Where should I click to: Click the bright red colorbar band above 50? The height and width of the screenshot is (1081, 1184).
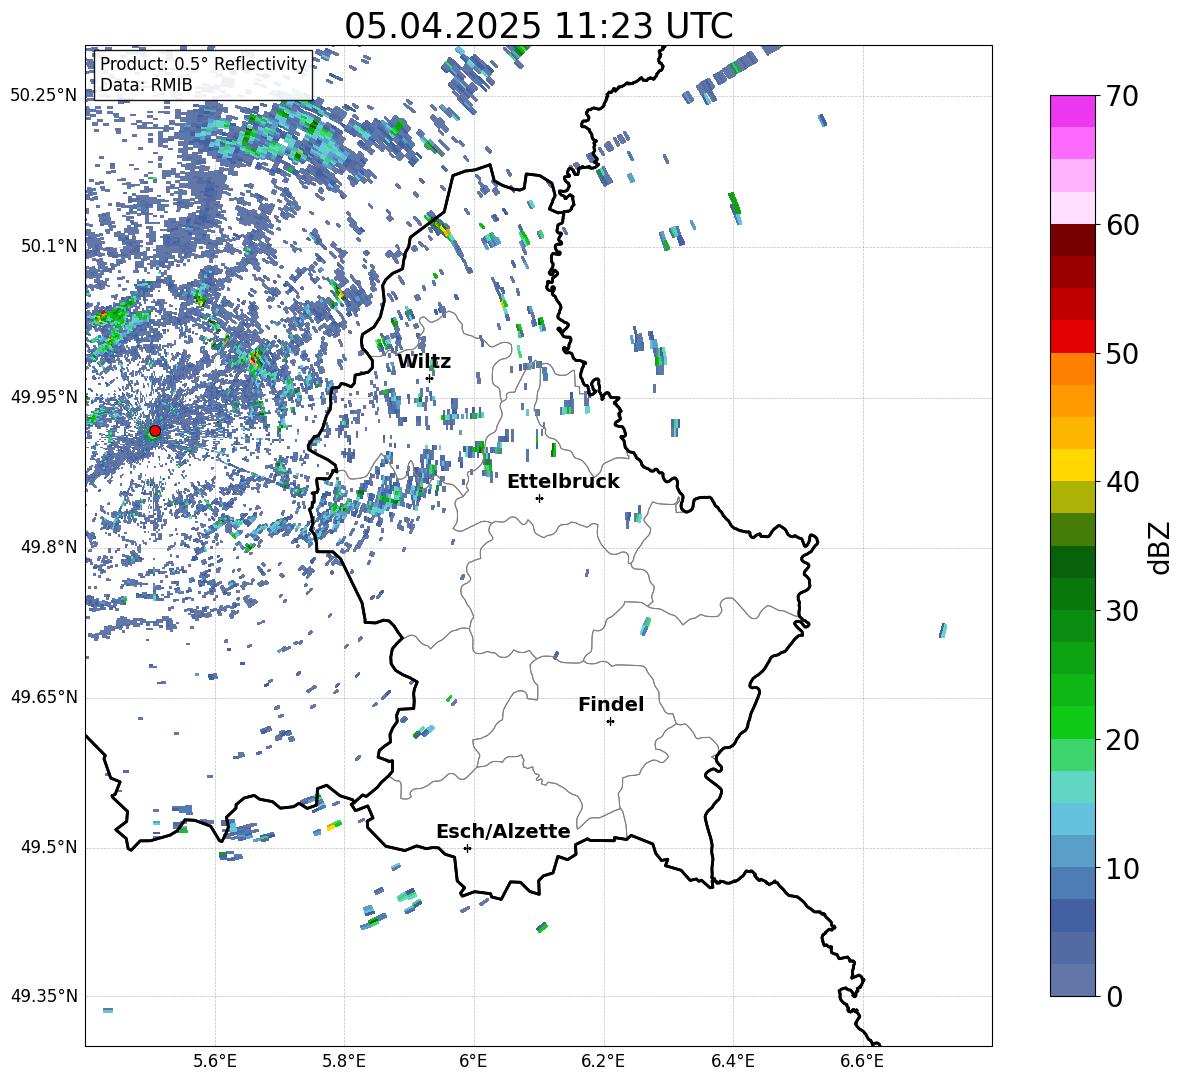[x=1072, y=336]
